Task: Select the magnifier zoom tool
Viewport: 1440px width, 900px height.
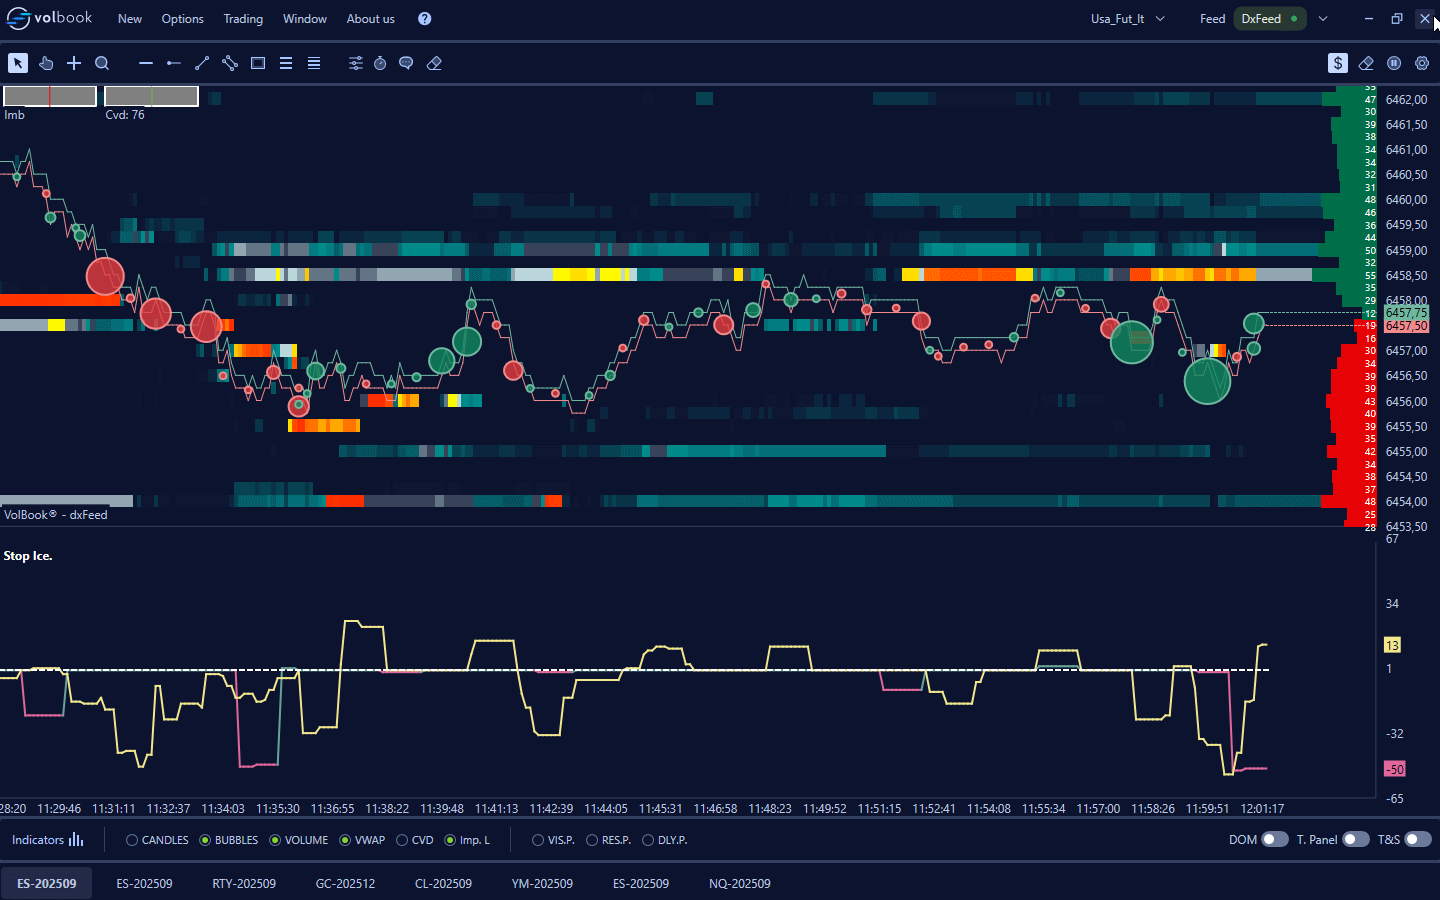Action: click(x=102, y=63)
